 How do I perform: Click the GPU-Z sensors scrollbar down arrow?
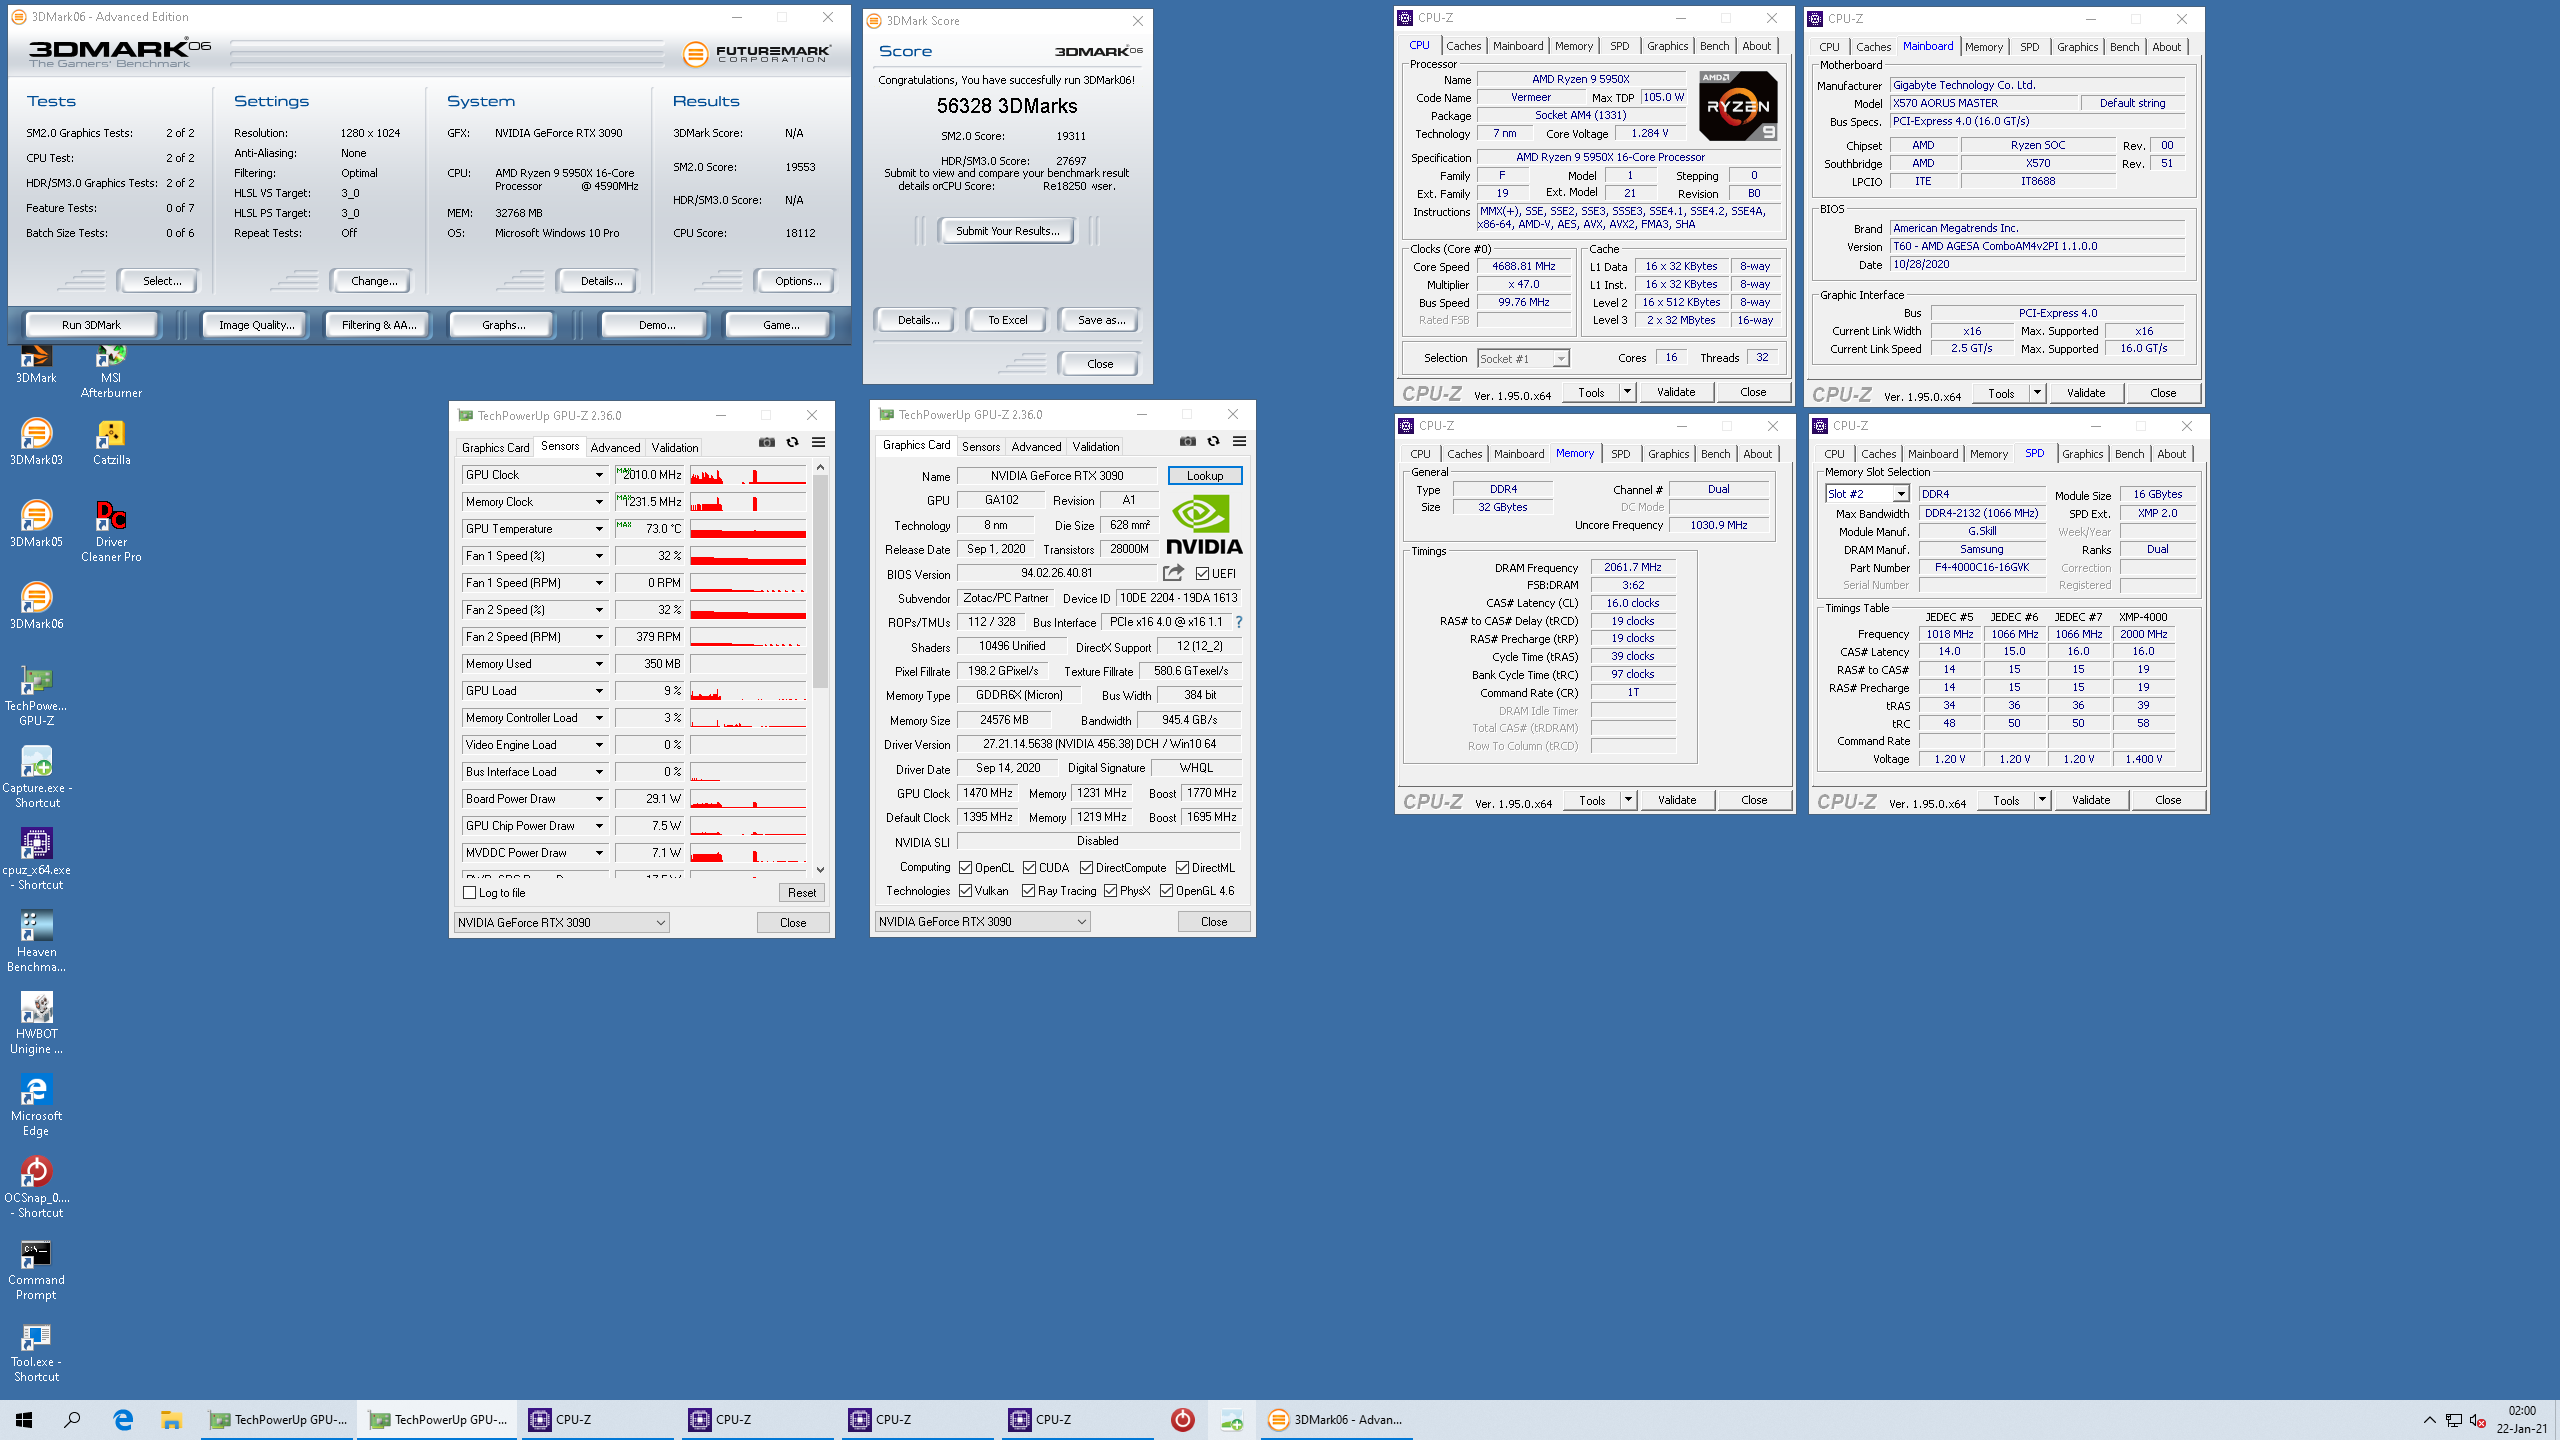click(x=820, y=870)
